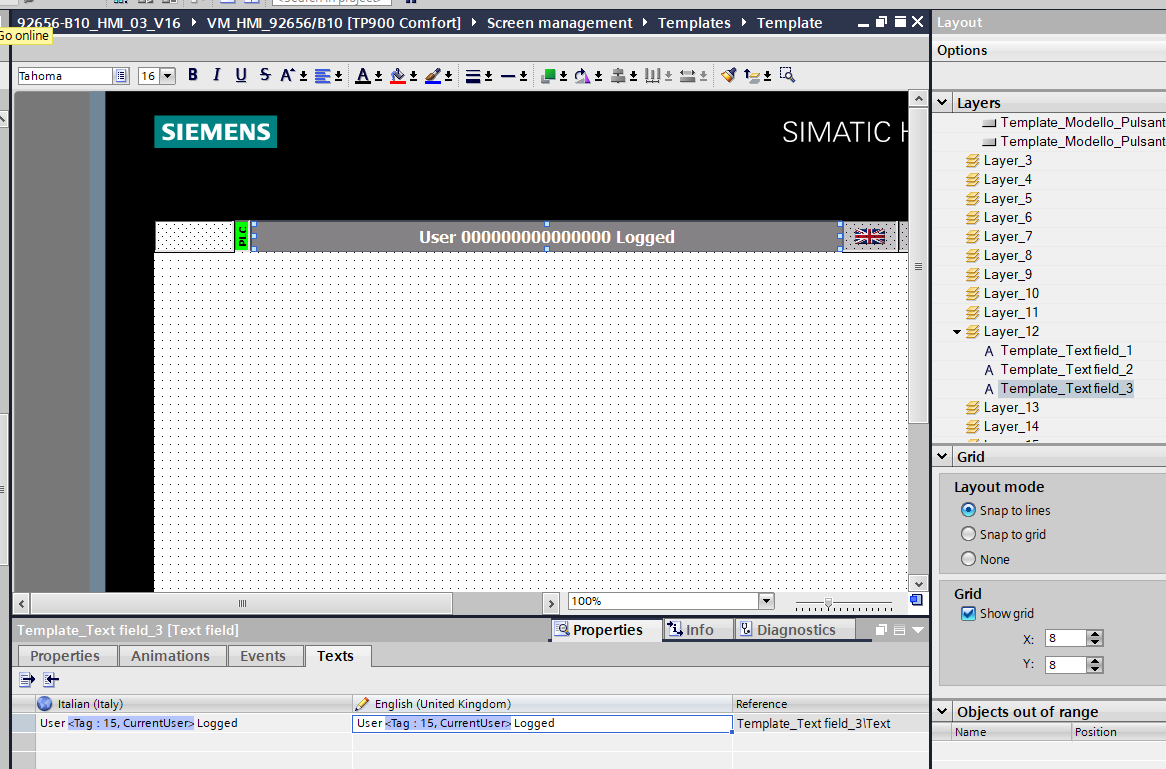The height and width of the screenshot is (769, 1166).
Task: Toggle underline text formatting
Action: click(x=241, y=75)
